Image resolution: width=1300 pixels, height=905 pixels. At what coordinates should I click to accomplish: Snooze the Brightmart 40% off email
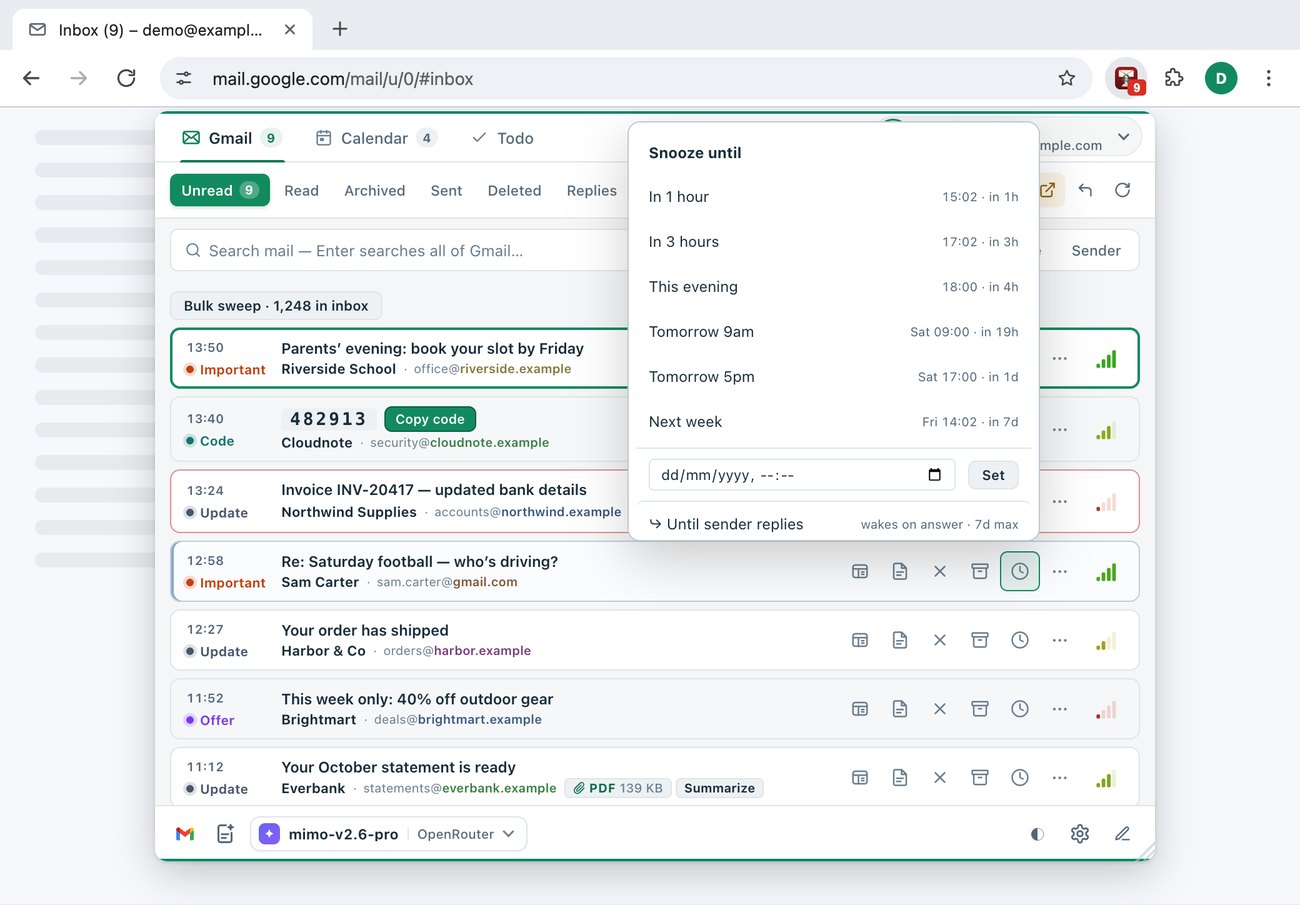pos(1020,709)
